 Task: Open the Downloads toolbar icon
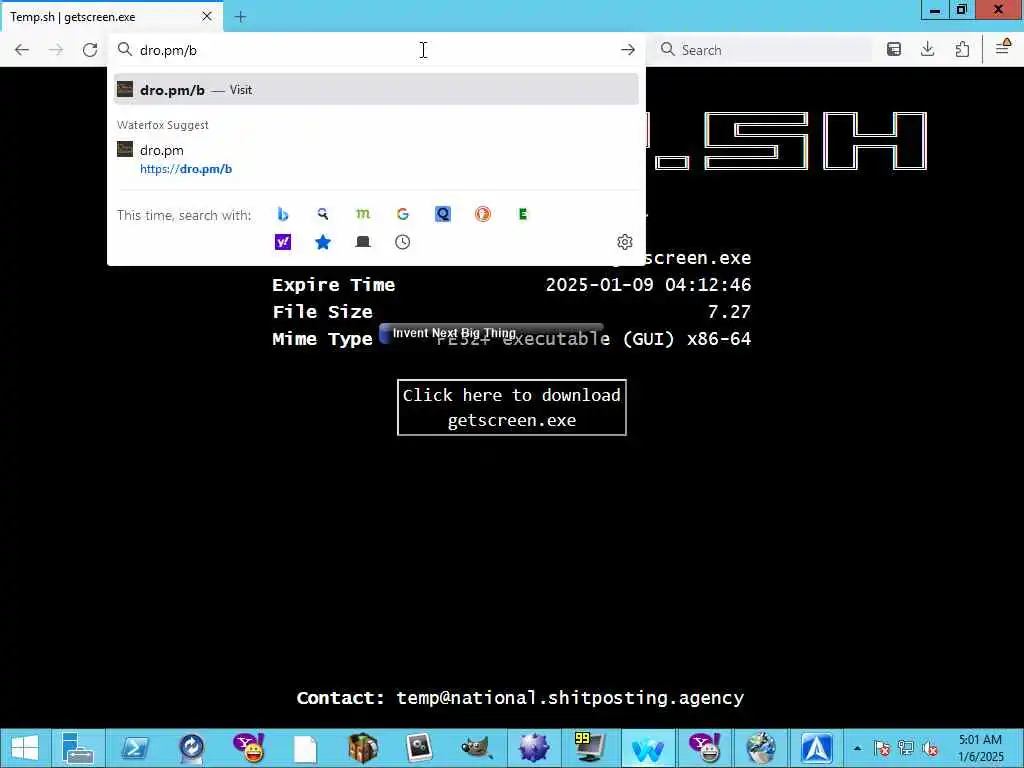(x=927, y=50)
